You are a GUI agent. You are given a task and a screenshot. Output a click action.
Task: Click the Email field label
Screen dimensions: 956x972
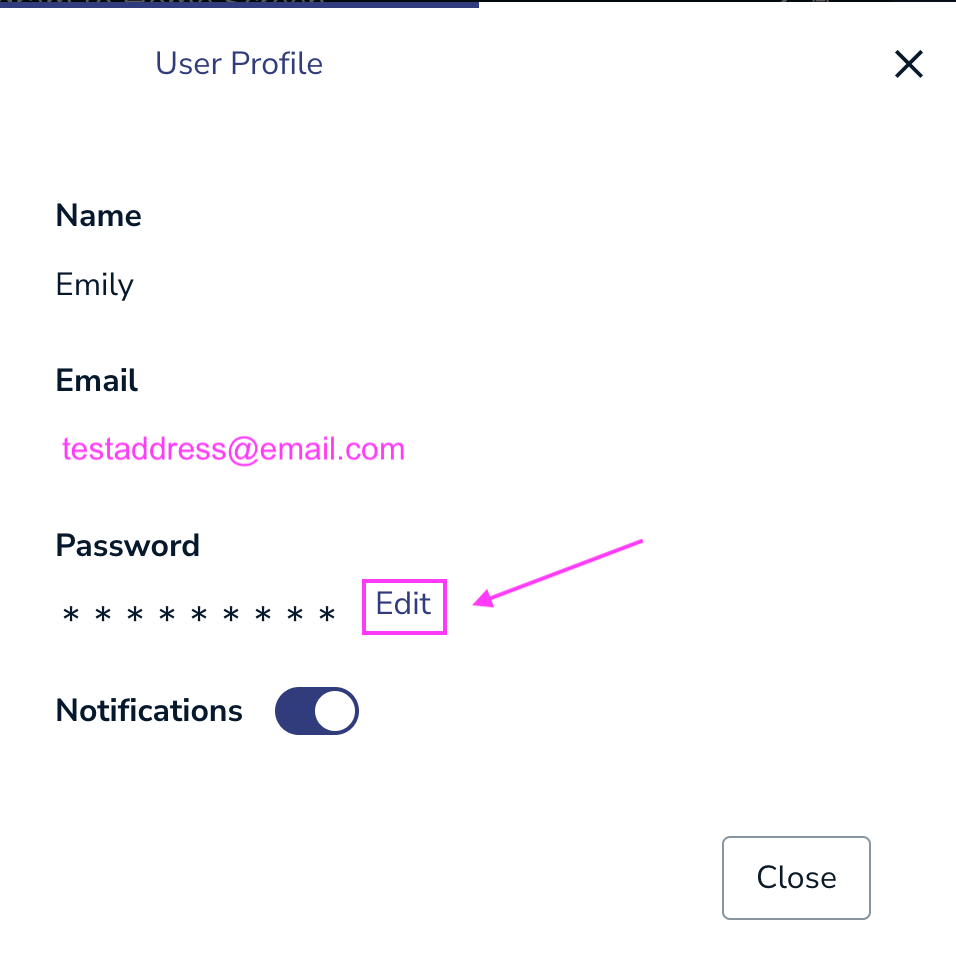point(96,381)
